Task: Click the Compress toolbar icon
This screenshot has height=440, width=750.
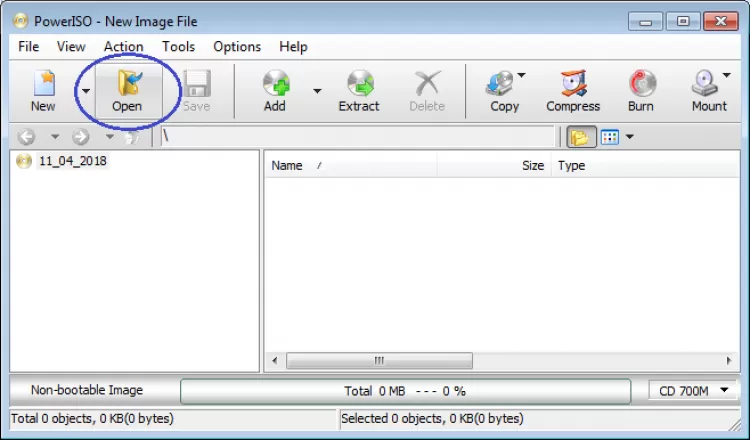Action: pyautogui.click(x=573, y=83)
